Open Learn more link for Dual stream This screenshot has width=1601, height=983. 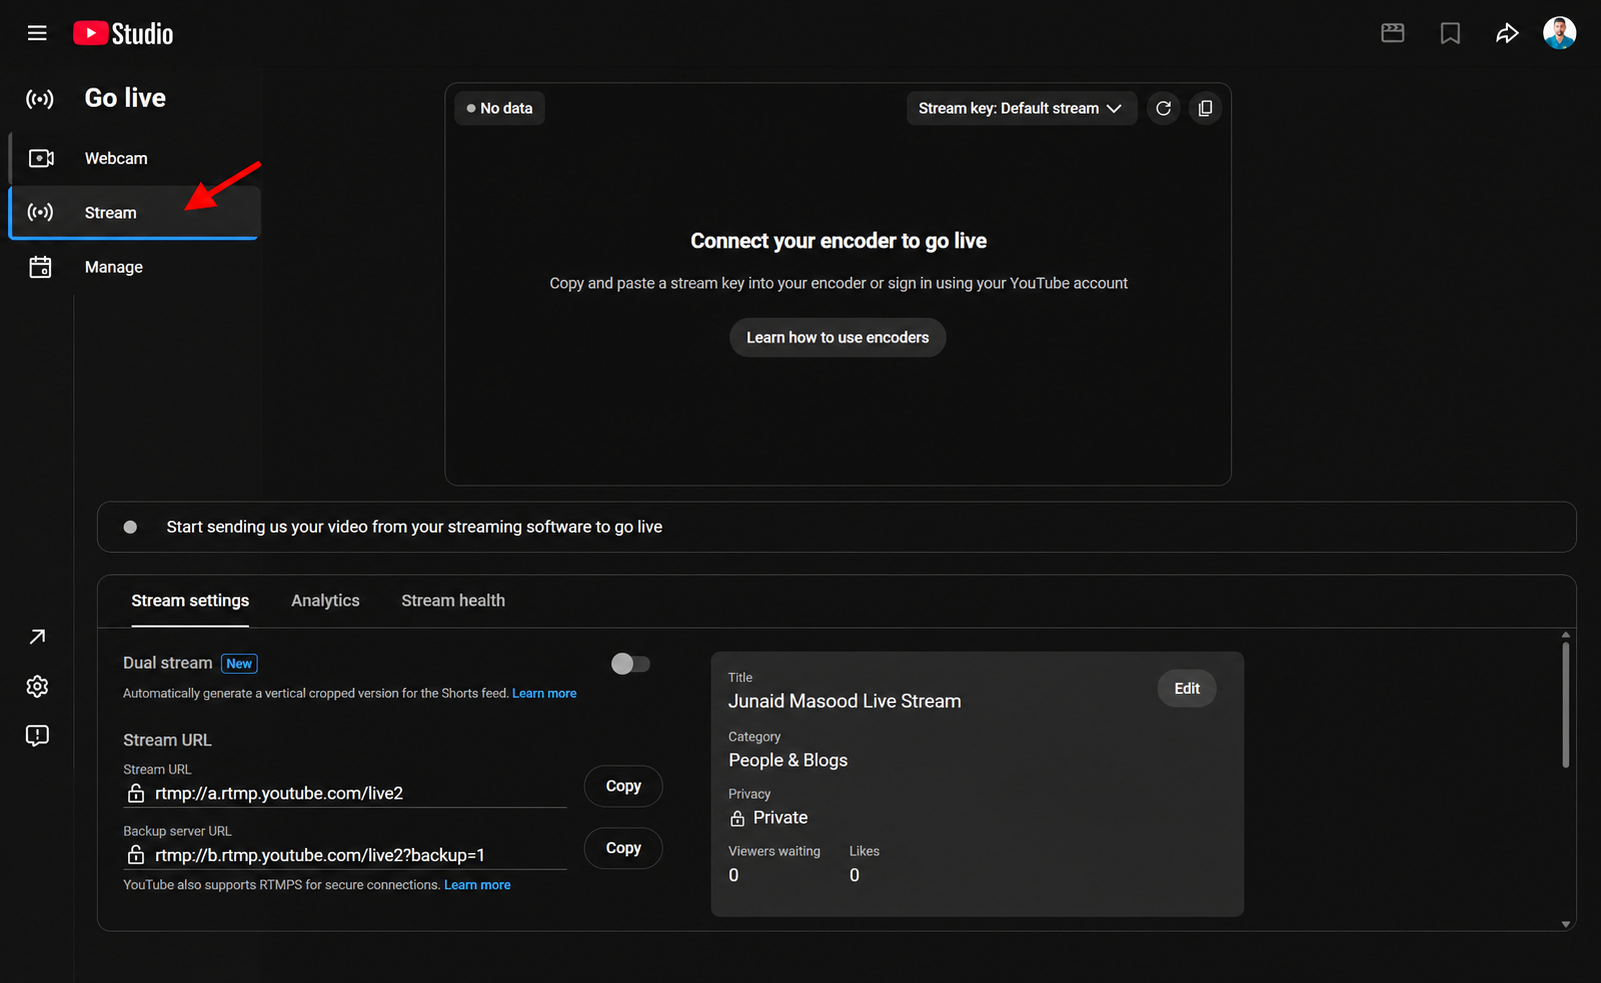544,693
